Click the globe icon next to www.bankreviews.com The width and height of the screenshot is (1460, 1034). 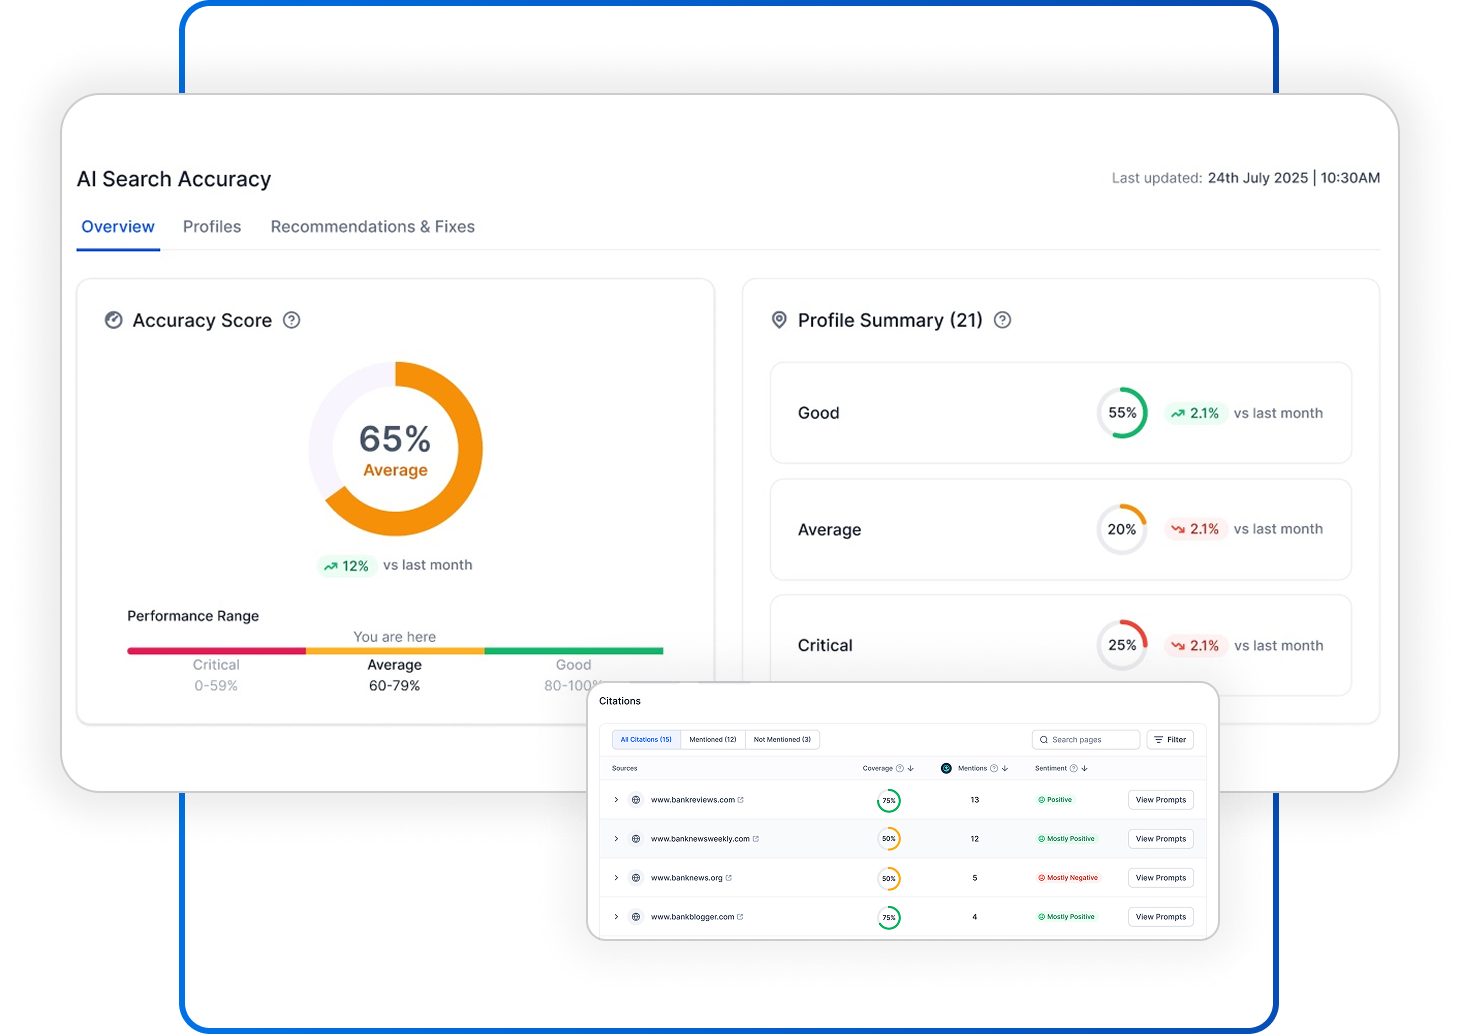point(636,800)
